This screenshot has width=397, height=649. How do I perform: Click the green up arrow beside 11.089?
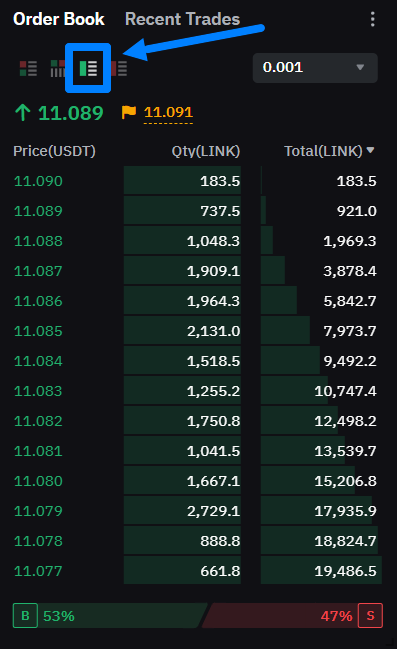click(x=23, y=113)
